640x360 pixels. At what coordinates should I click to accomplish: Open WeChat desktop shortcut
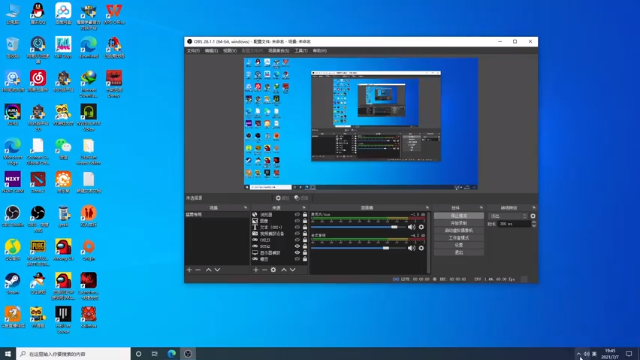click(x=63, y=149)
